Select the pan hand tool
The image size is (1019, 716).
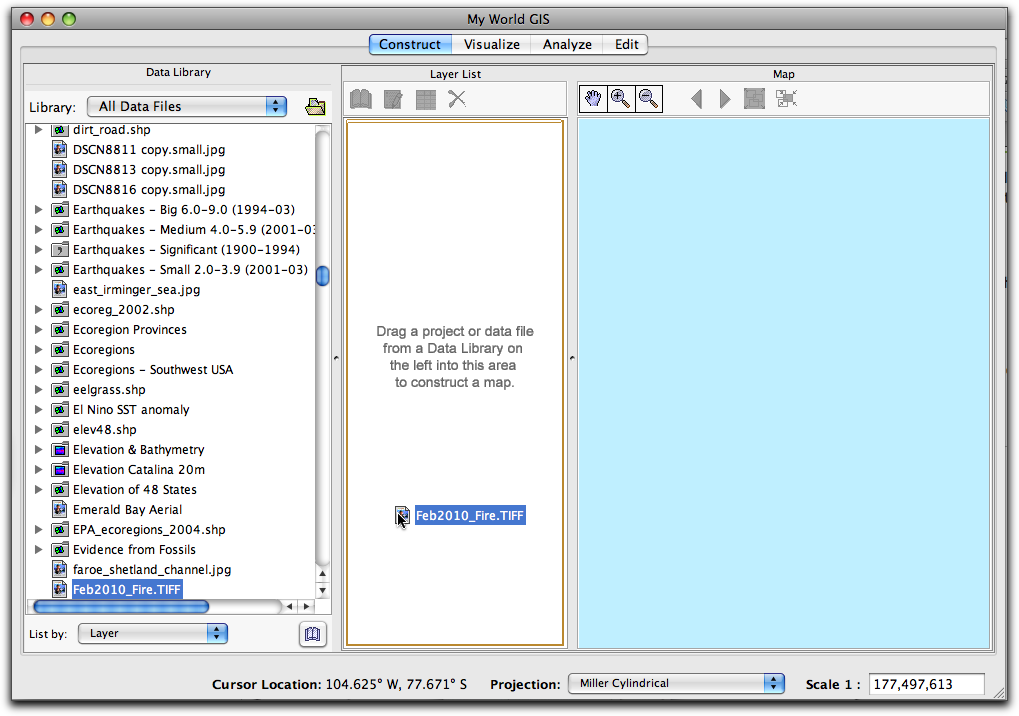tap(593, 98)
